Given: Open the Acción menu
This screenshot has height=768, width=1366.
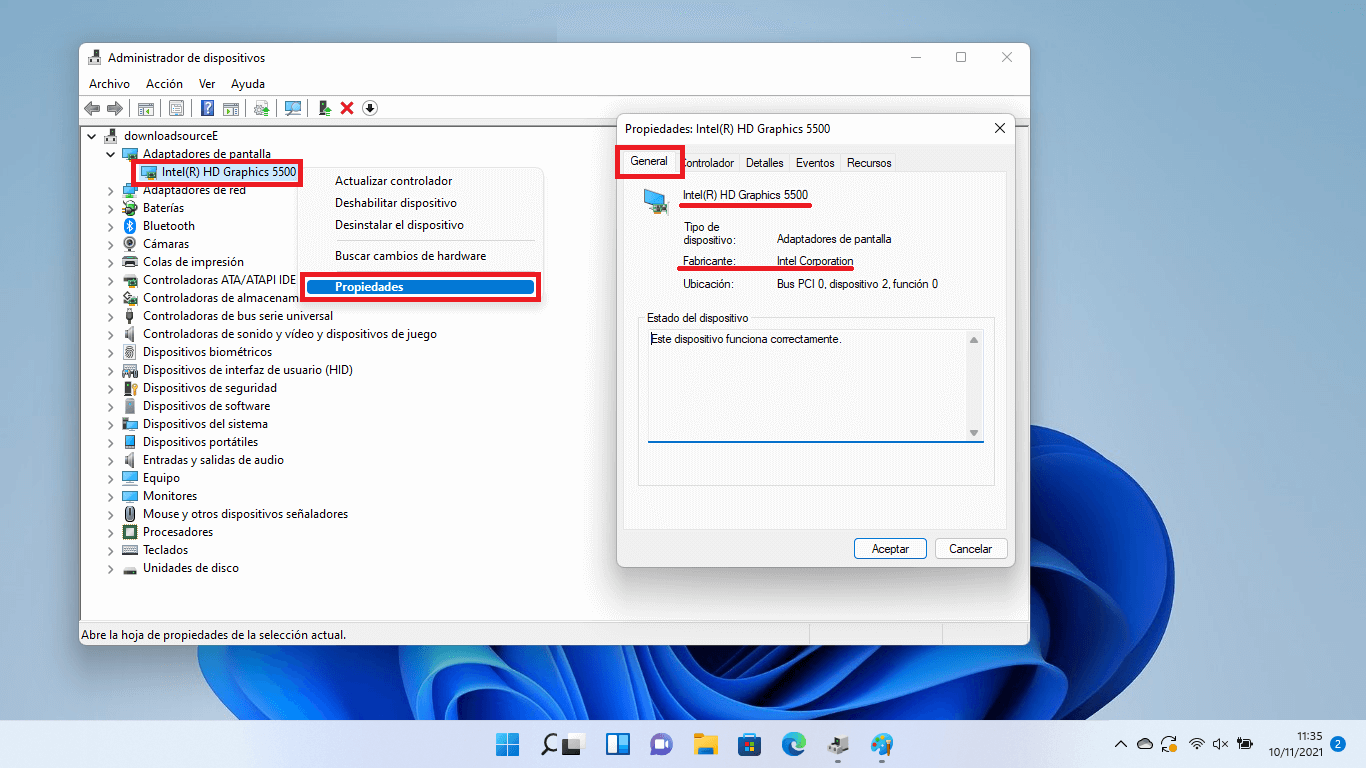Looking at the screenshot, I should tap(164, 84).
